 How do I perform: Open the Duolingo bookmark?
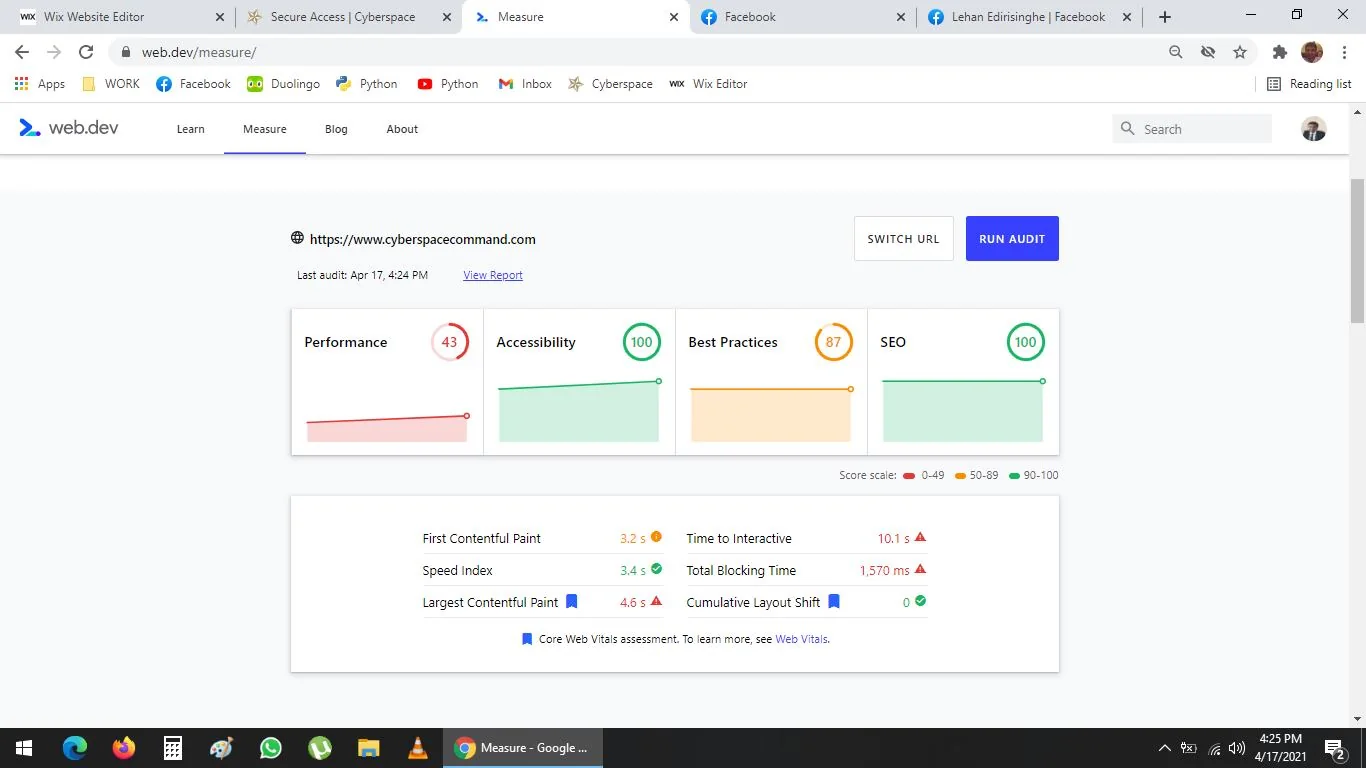pos(283,84)
